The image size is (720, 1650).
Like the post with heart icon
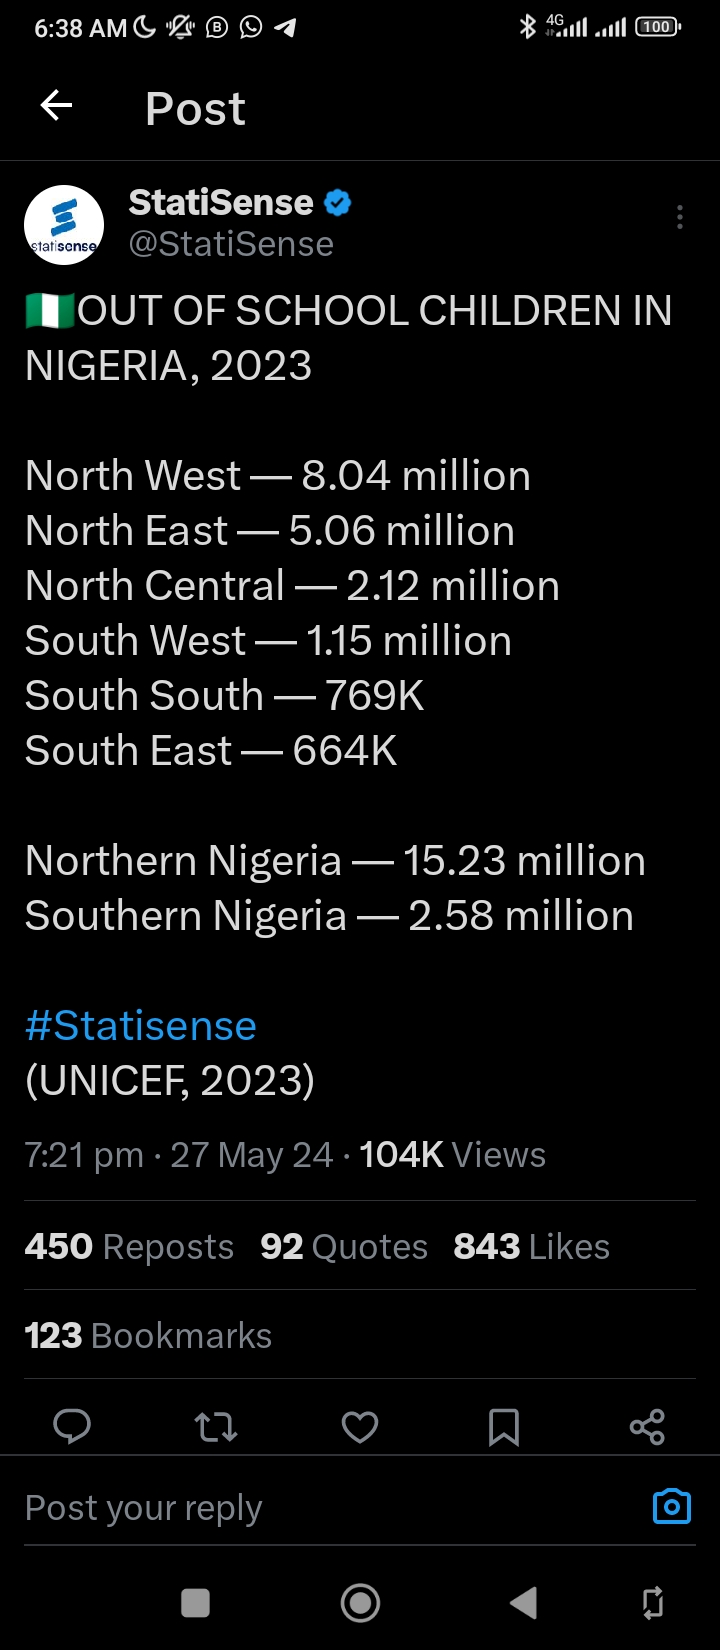pyautogui.click(x=360, y=1427)
